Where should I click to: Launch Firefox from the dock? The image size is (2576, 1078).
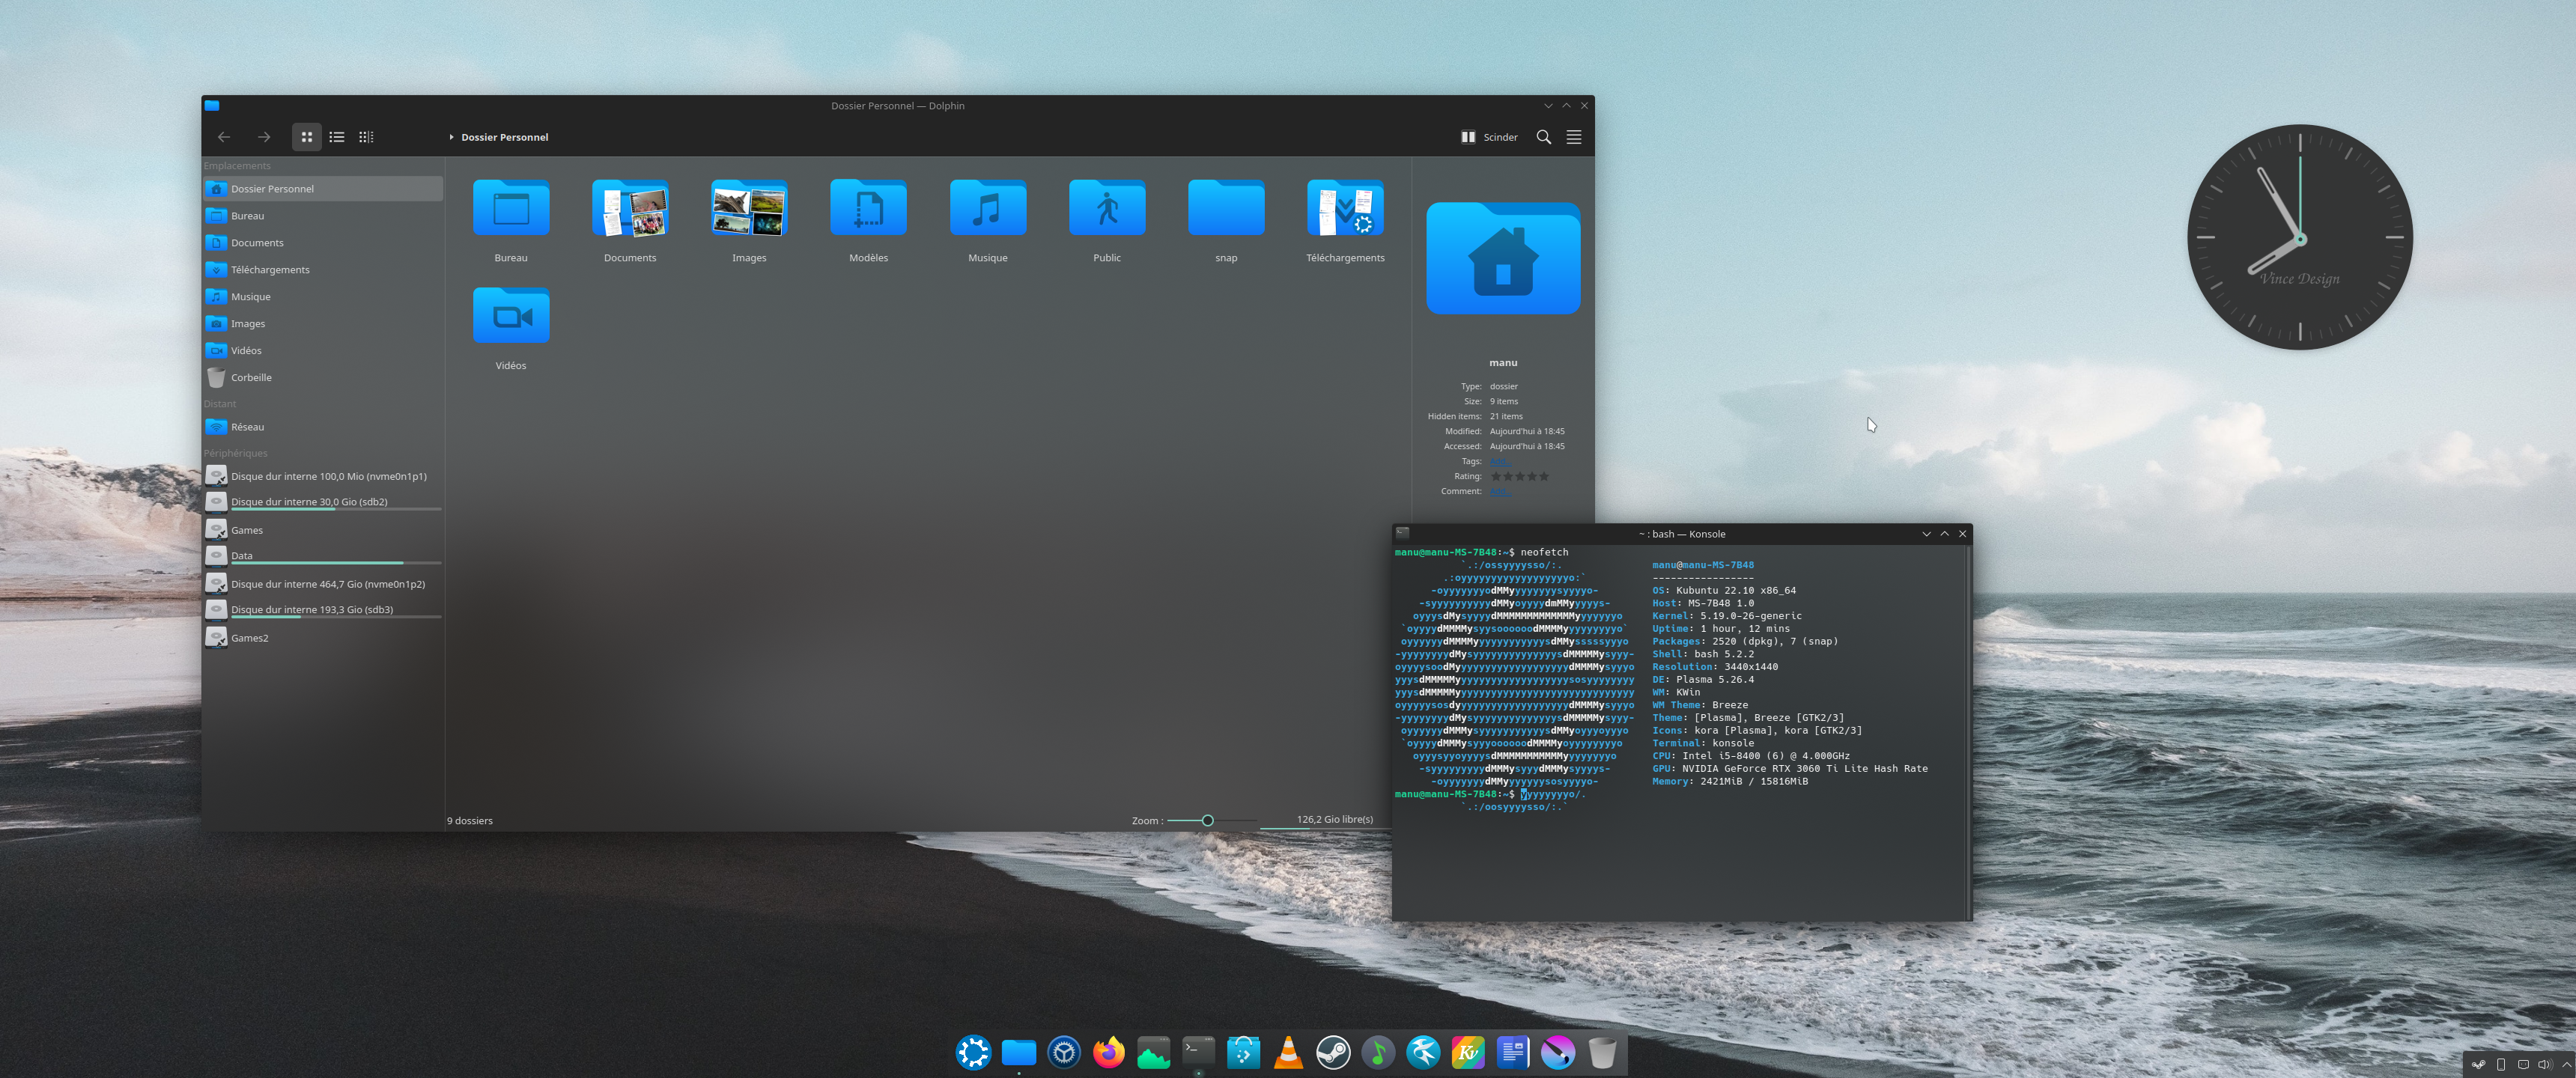(1108, 1052)
